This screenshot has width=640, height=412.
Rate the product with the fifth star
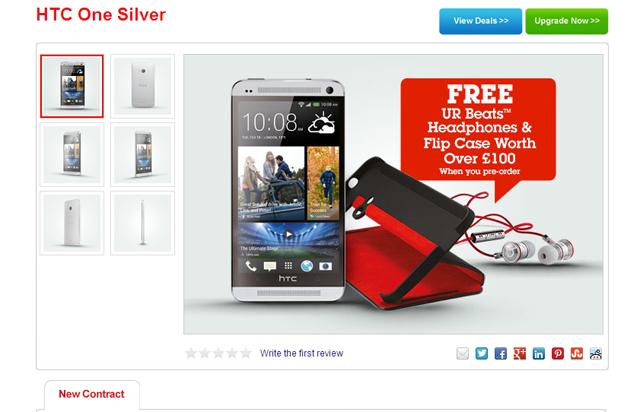click(246, 353)
